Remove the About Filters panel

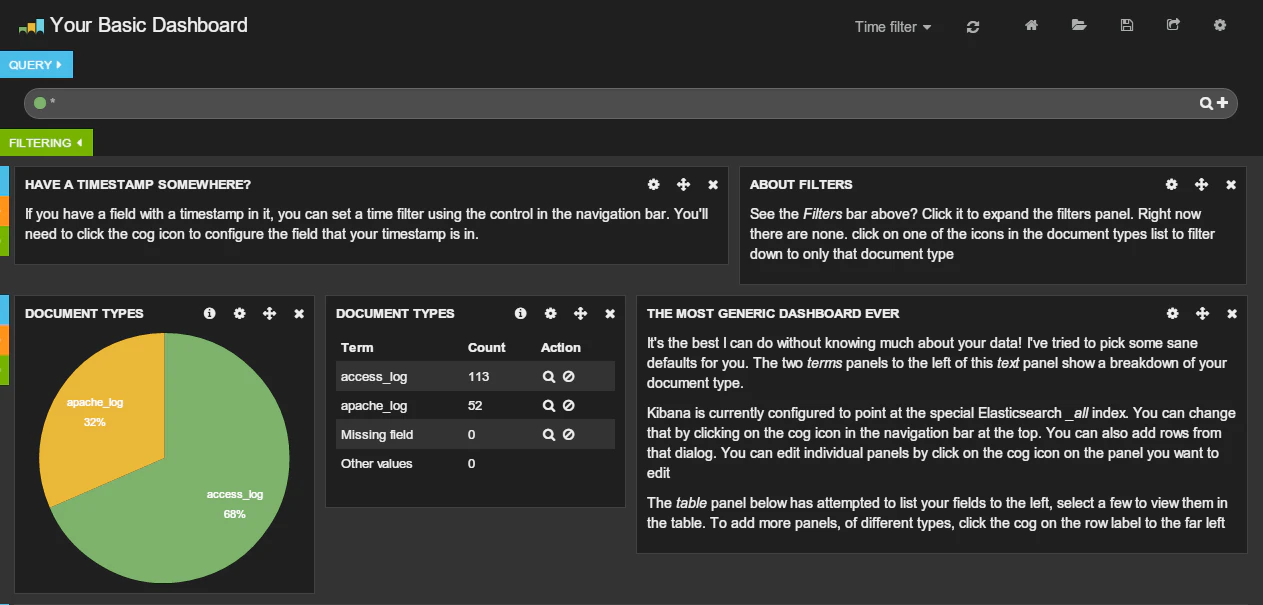1231,184
